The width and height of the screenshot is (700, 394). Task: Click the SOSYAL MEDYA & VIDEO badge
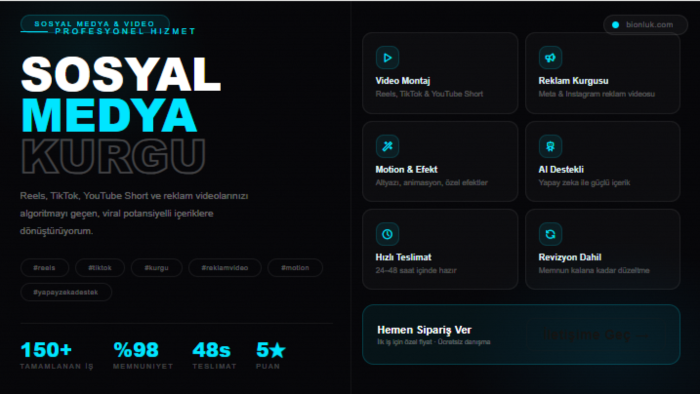[x=95, y=24]
